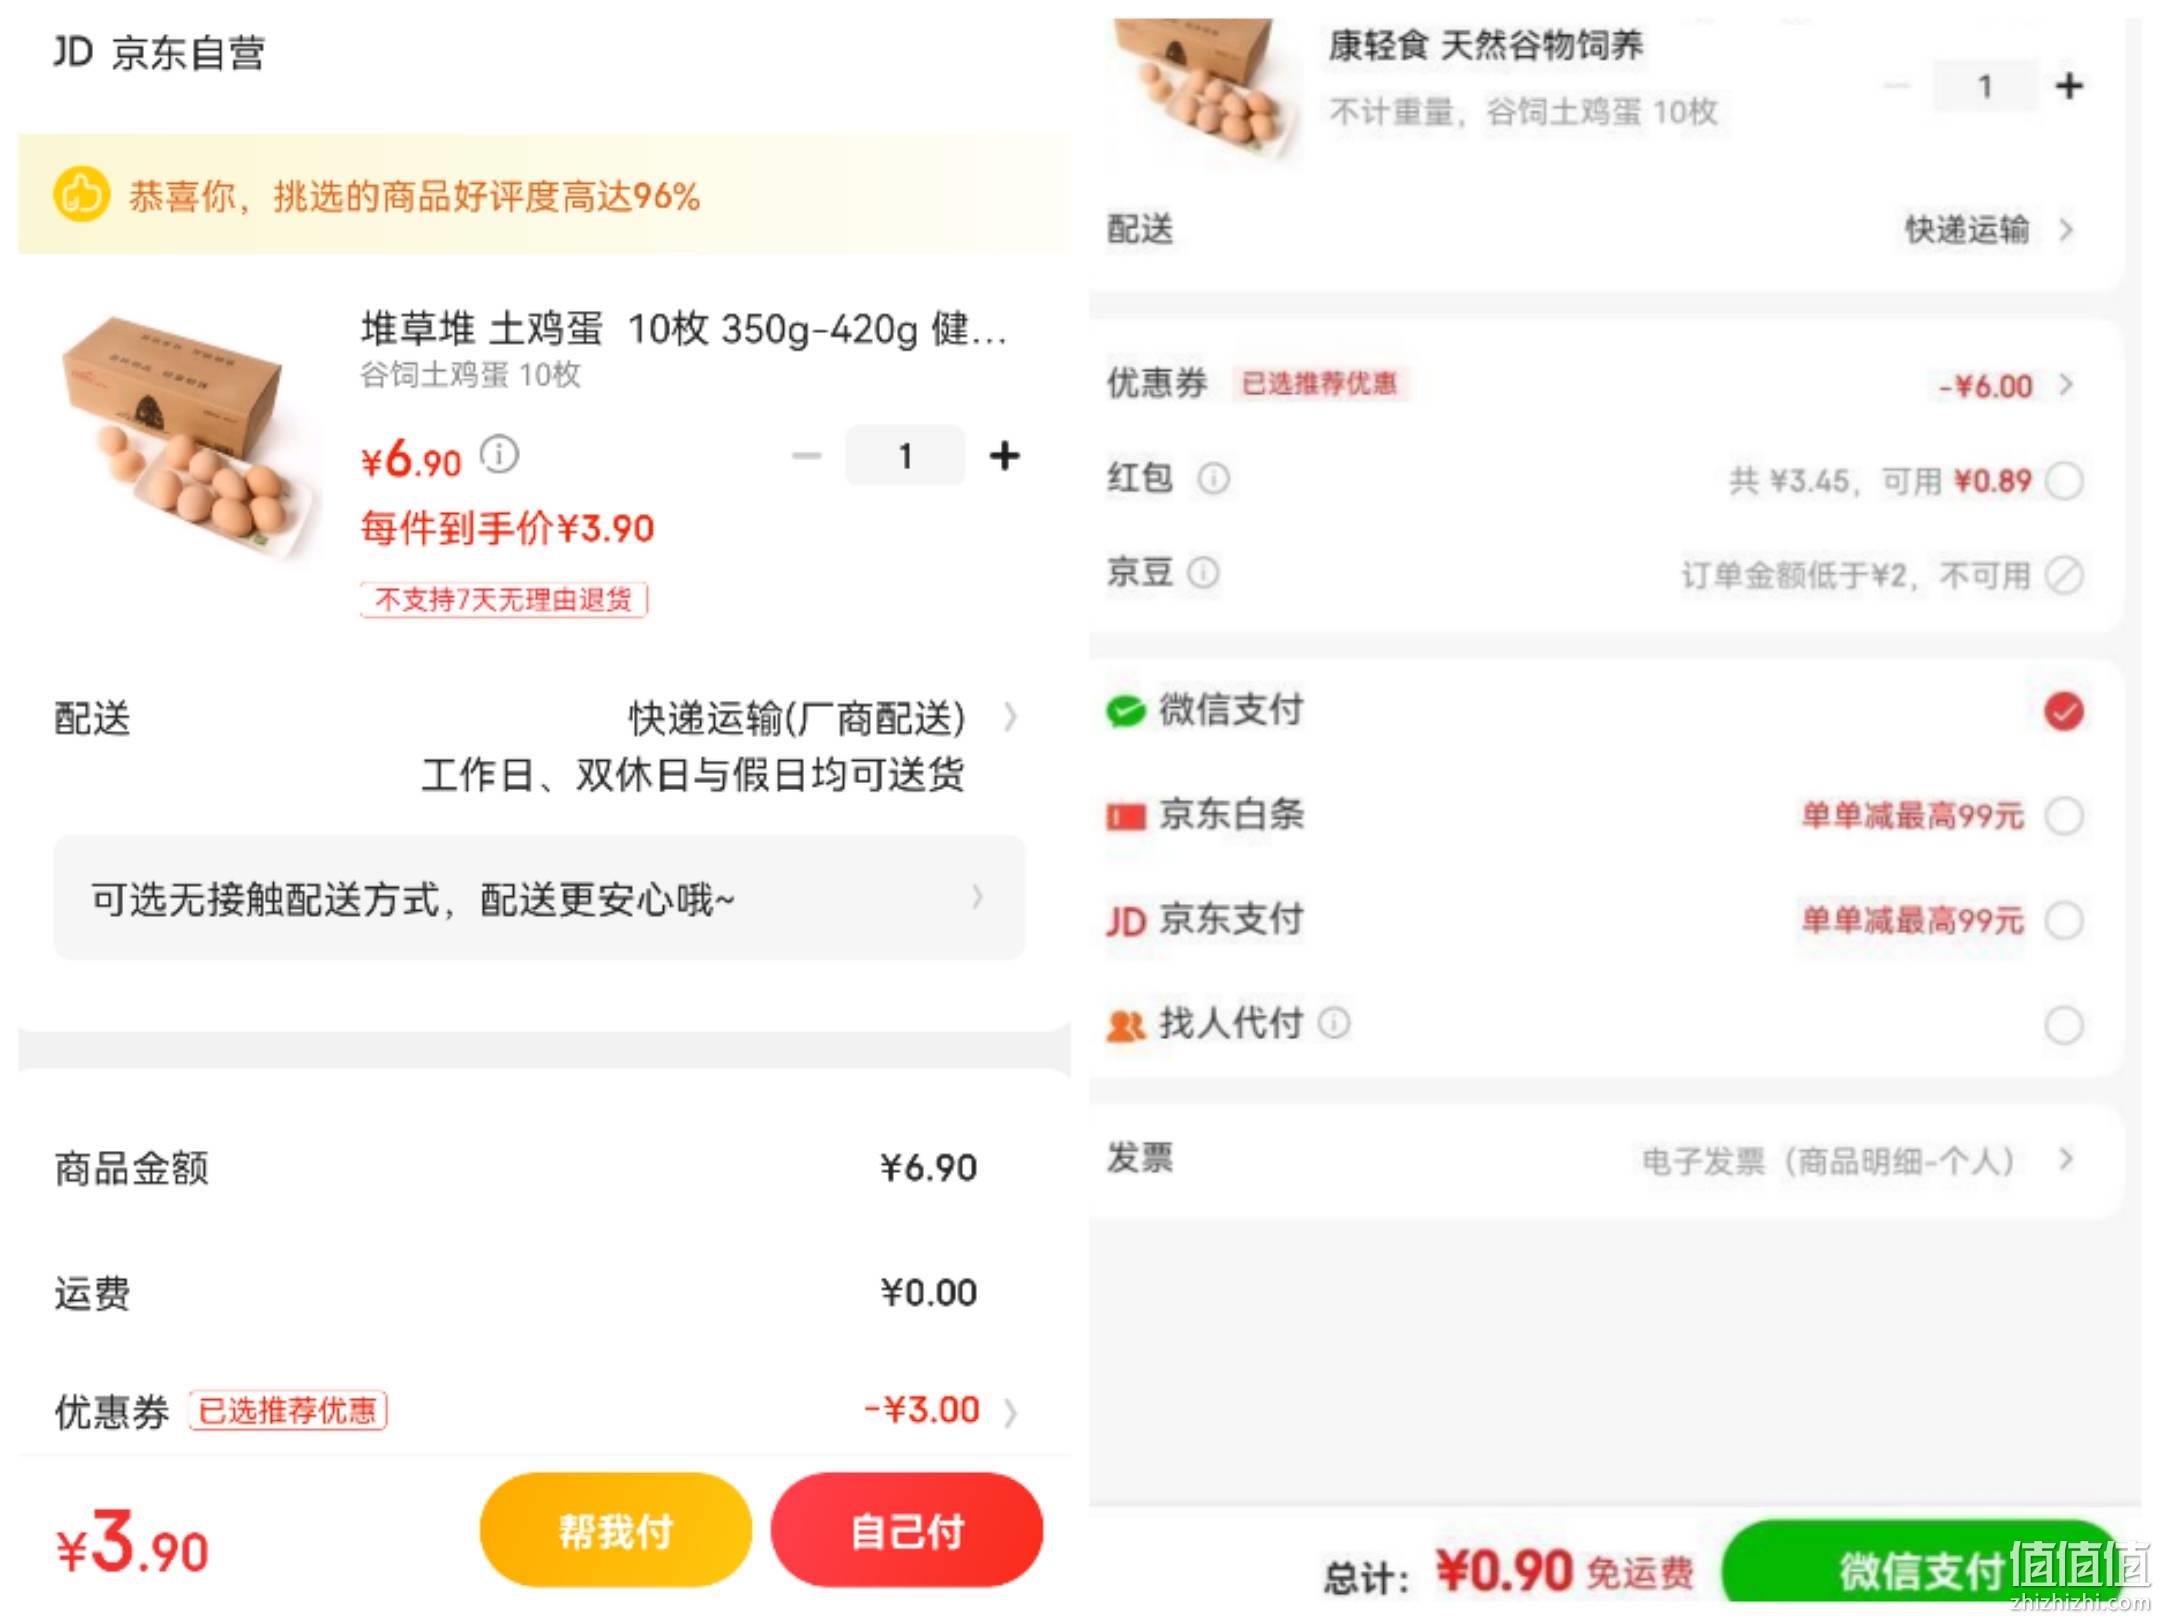Increase quantity with right panel plus icon
2160x1620 pixels.
pyautogui.click(x=2069, y=86)
